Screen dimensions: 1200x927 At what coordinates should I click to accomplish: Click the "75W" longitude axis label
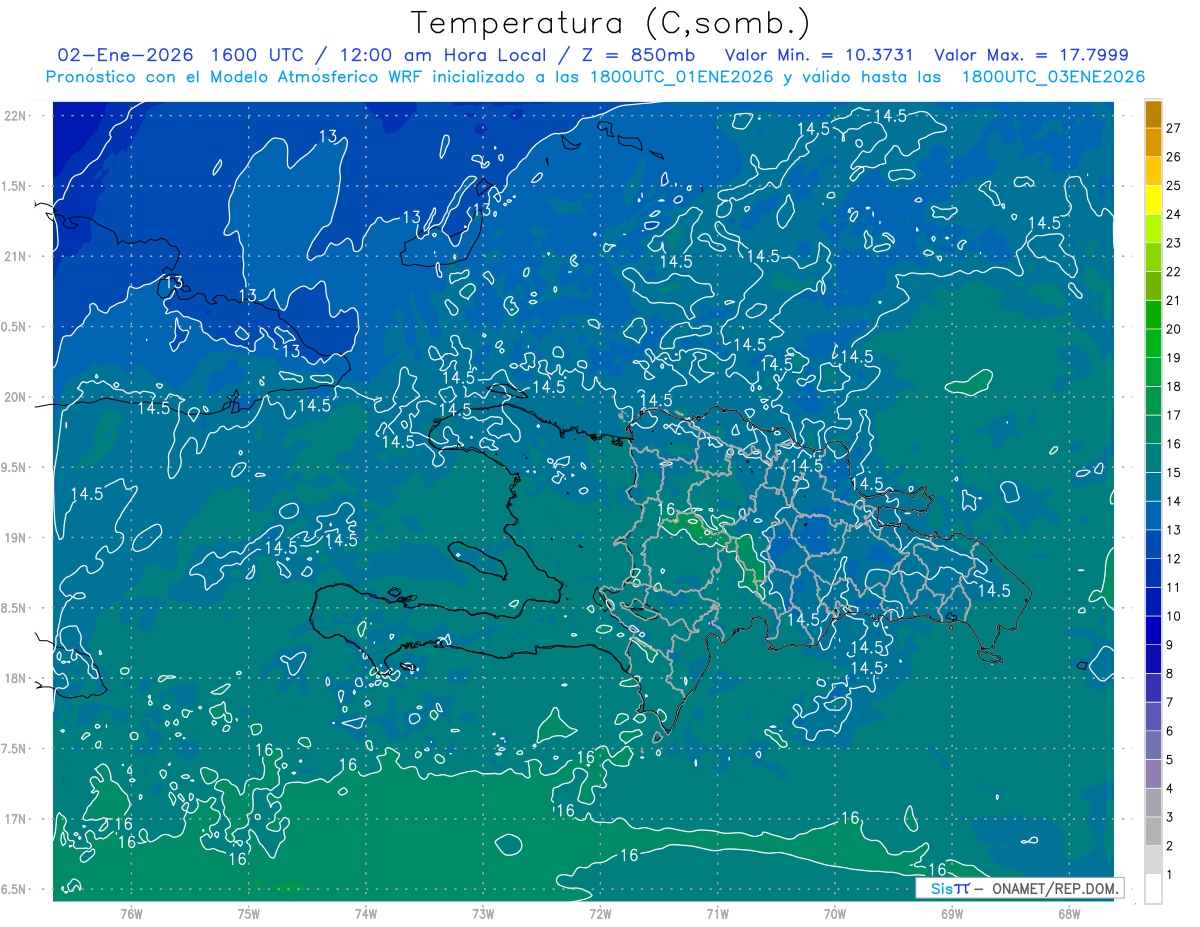249,913
